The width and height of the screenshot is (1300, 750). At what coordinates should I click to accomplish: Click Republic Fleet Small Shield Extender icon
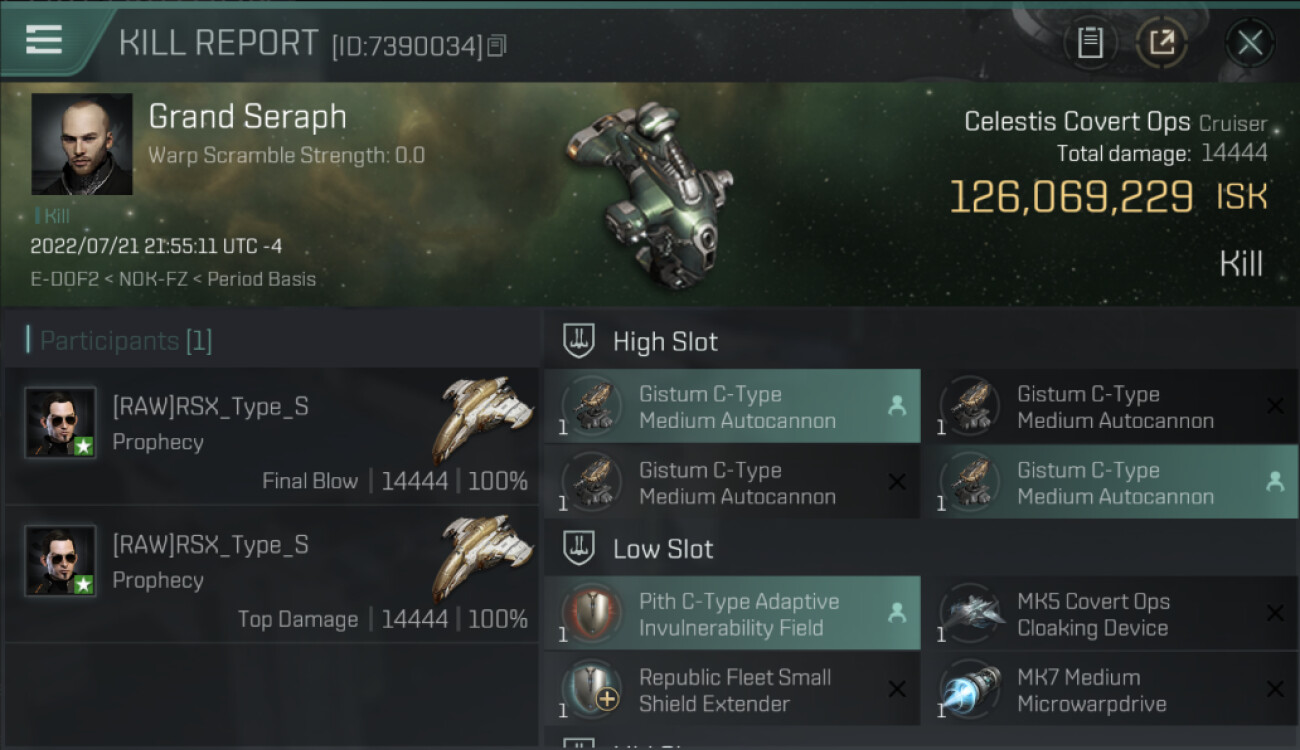[x=591, y=690]
